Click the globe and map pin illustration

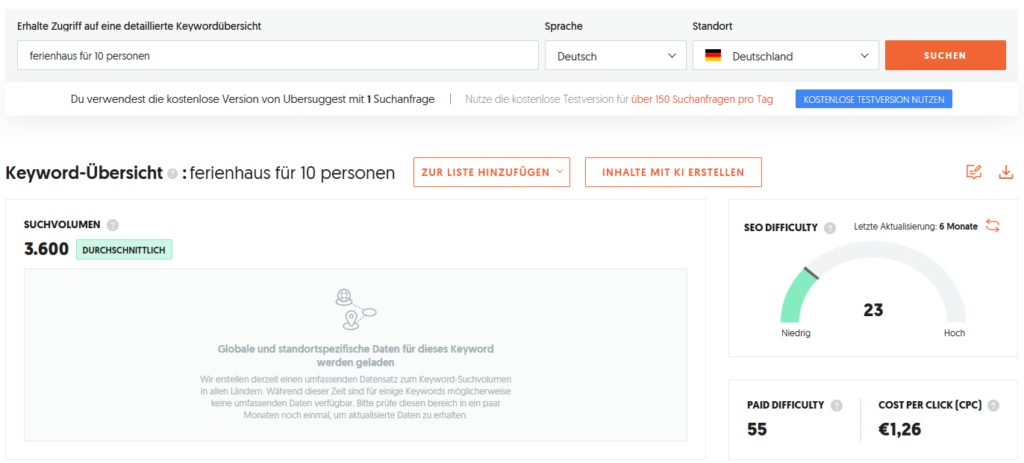pyautogui.click(x=355, y=309)
